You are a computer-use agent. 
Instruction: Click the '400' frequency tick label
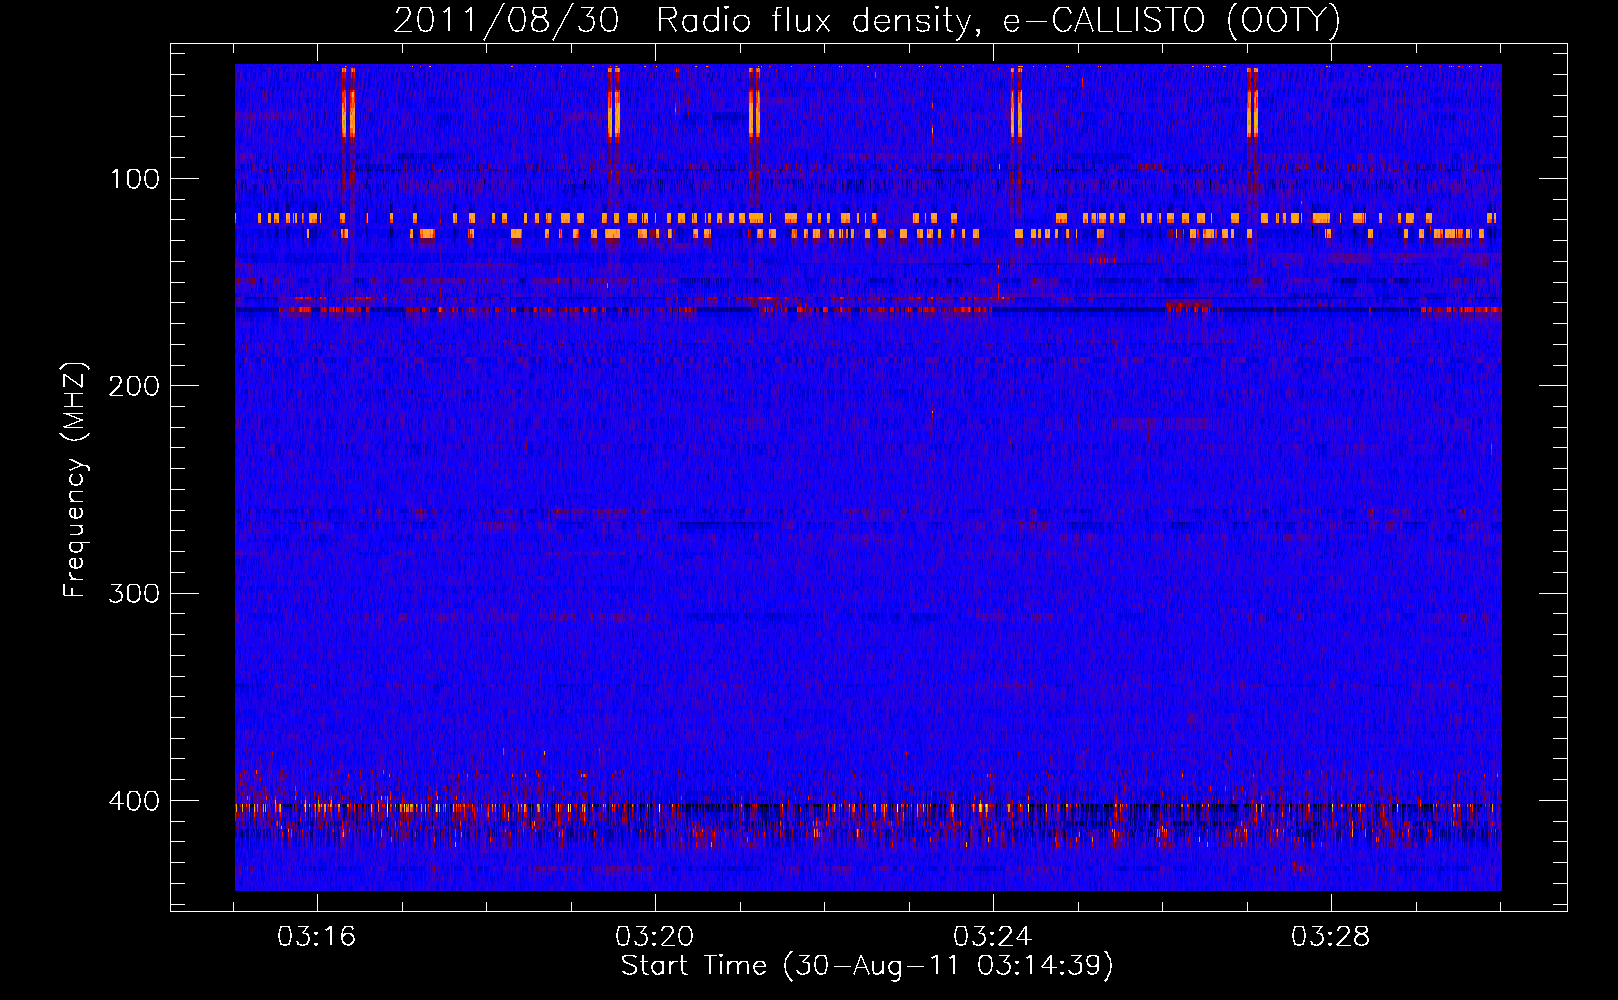tap(134, 801)
